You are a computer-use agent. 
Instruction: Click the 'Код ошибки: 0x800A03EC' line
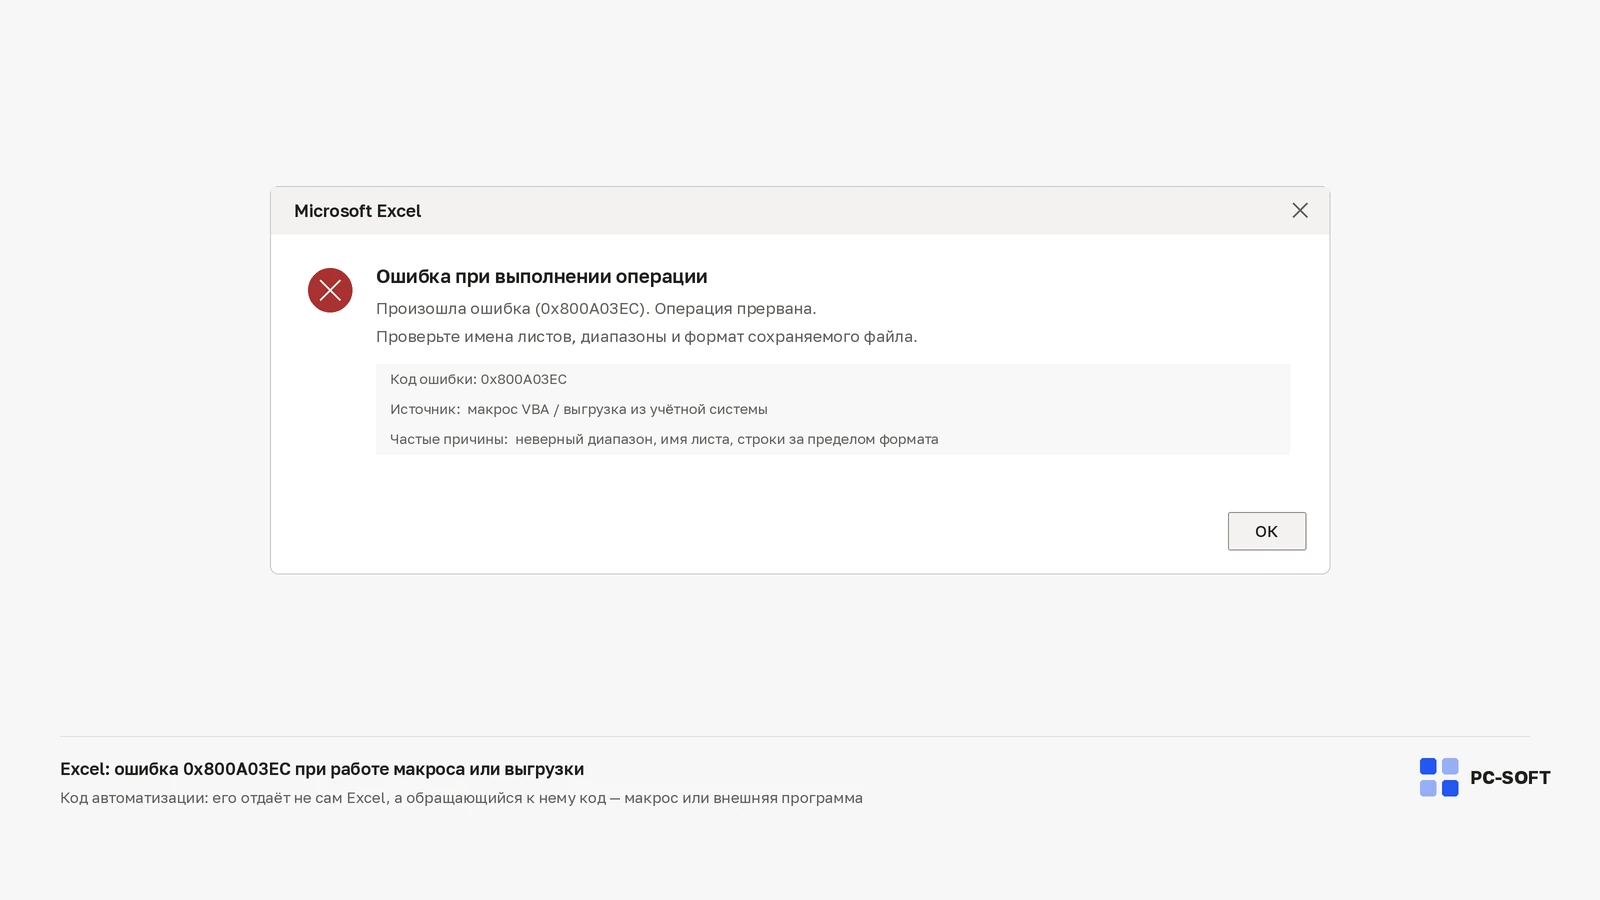(478, 379)
